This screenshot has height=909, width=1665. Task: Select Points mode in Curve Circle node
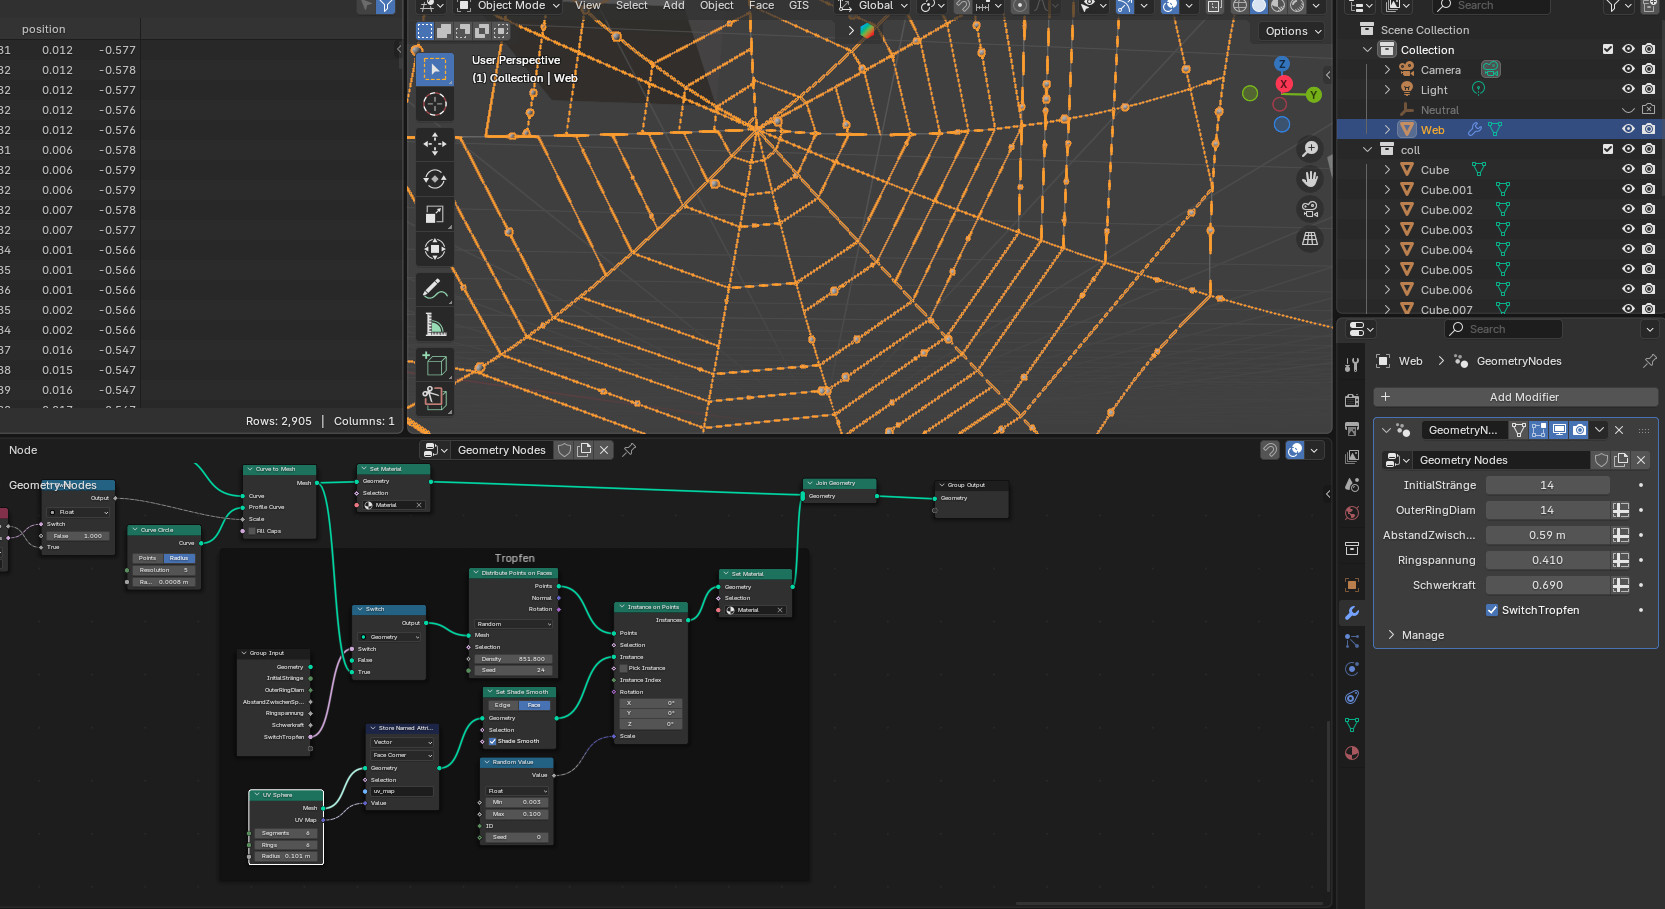[x=148, y=558]
